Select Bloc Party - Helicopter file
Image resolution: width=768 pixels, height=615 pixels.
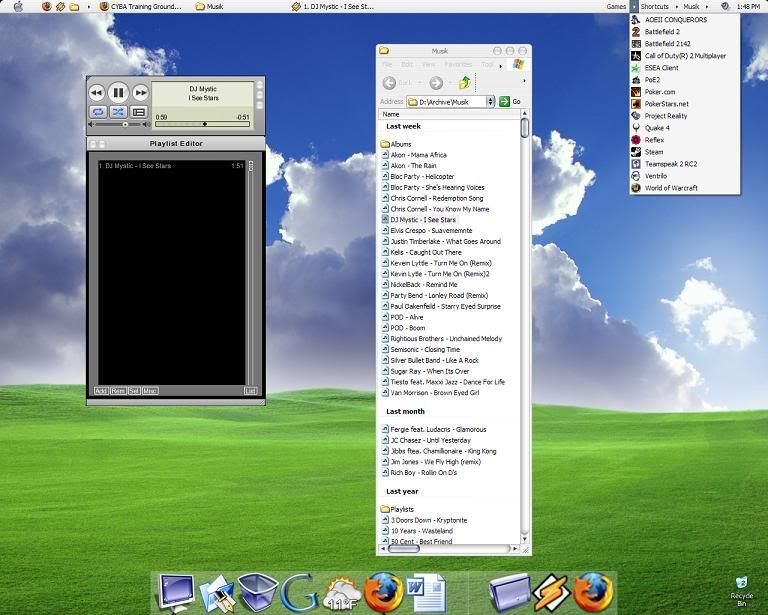(418, 176)
